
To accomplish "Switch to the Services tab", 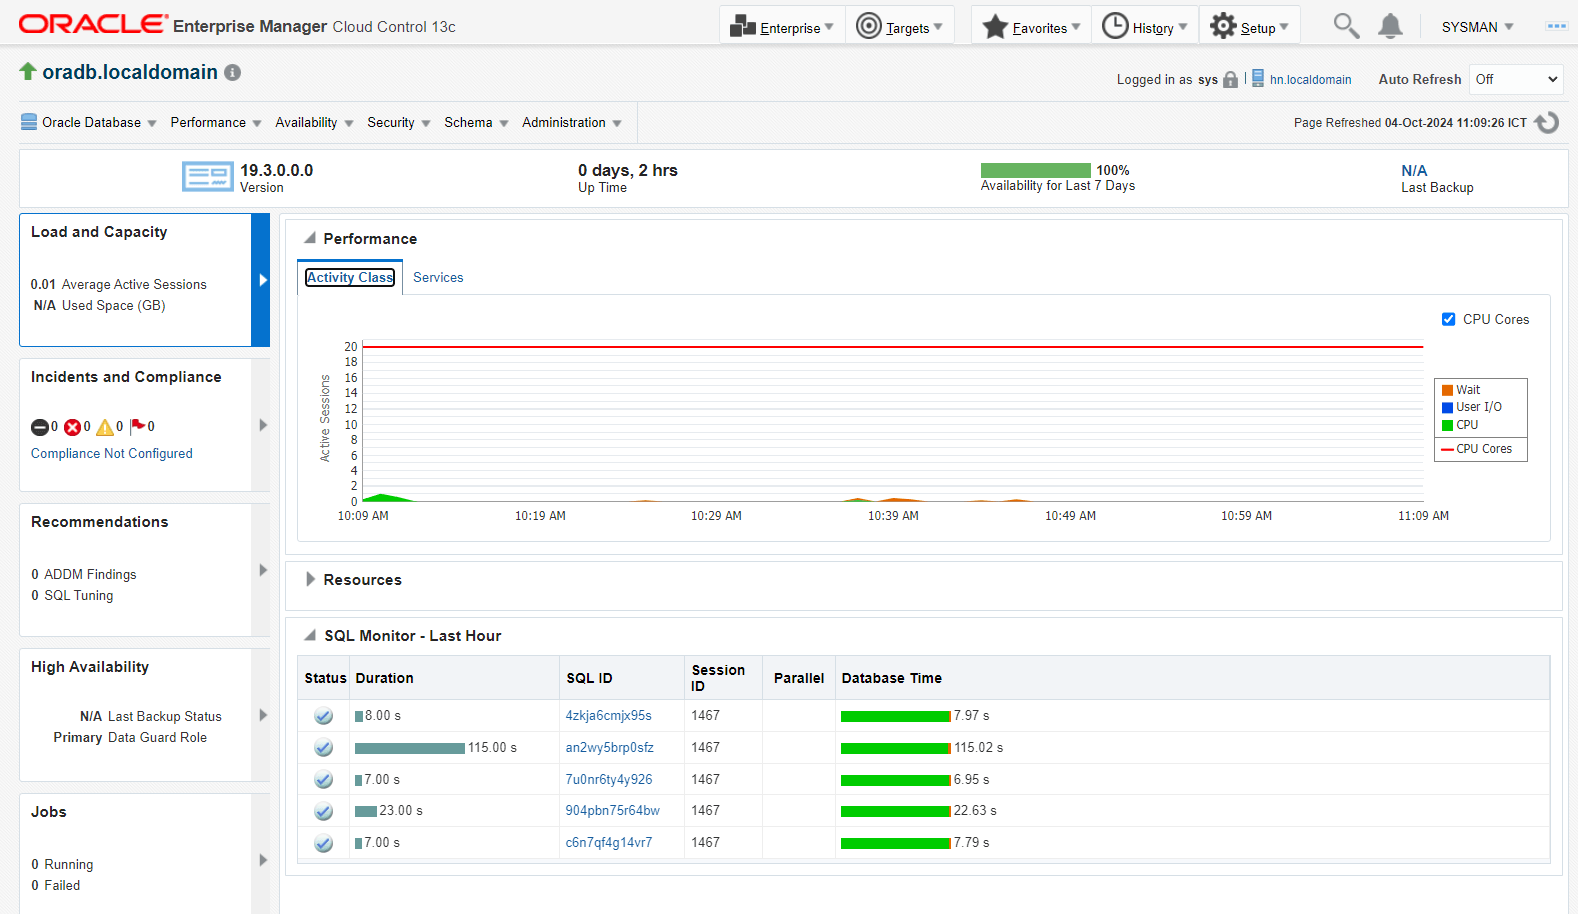I will [438, 277].
